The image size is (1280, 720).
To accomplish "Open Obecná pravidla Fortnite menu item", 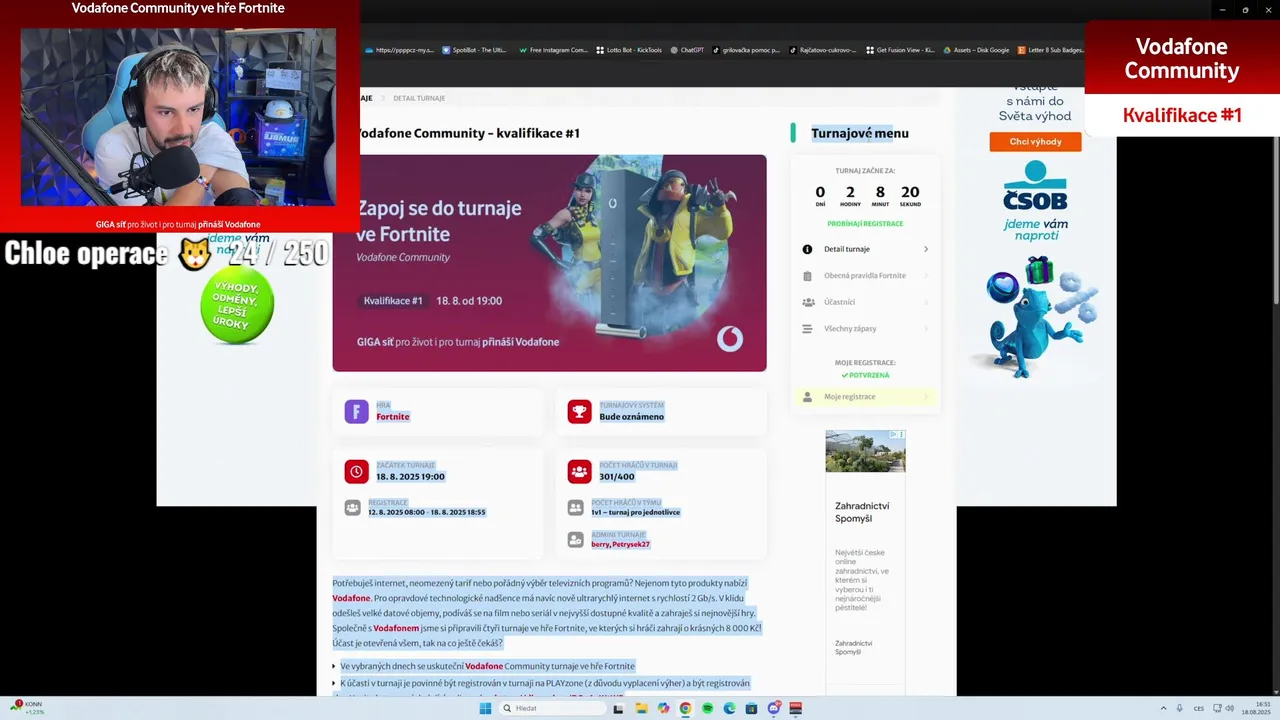I will coord(865,275).
